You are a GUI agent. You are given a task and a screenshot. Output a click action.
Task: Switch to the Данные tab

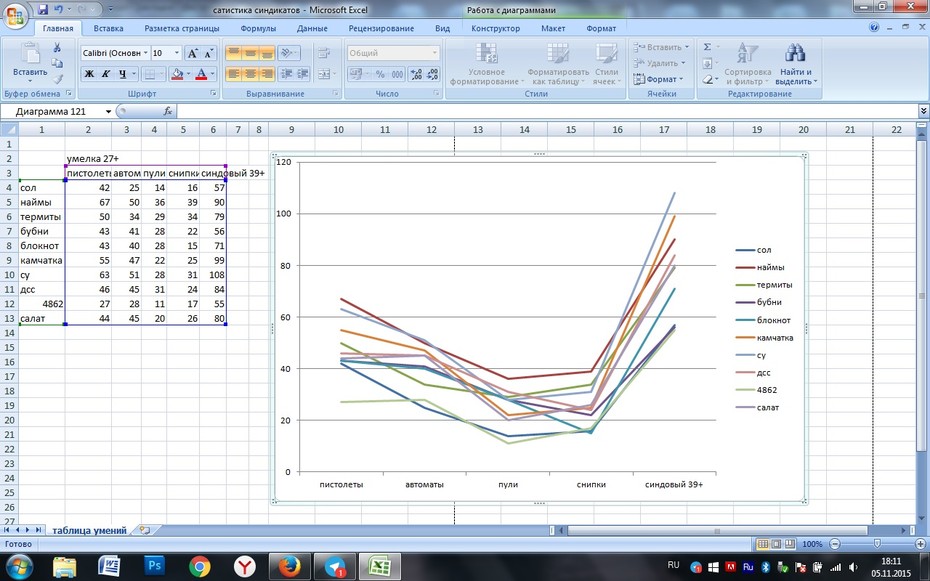click(312, 28)
